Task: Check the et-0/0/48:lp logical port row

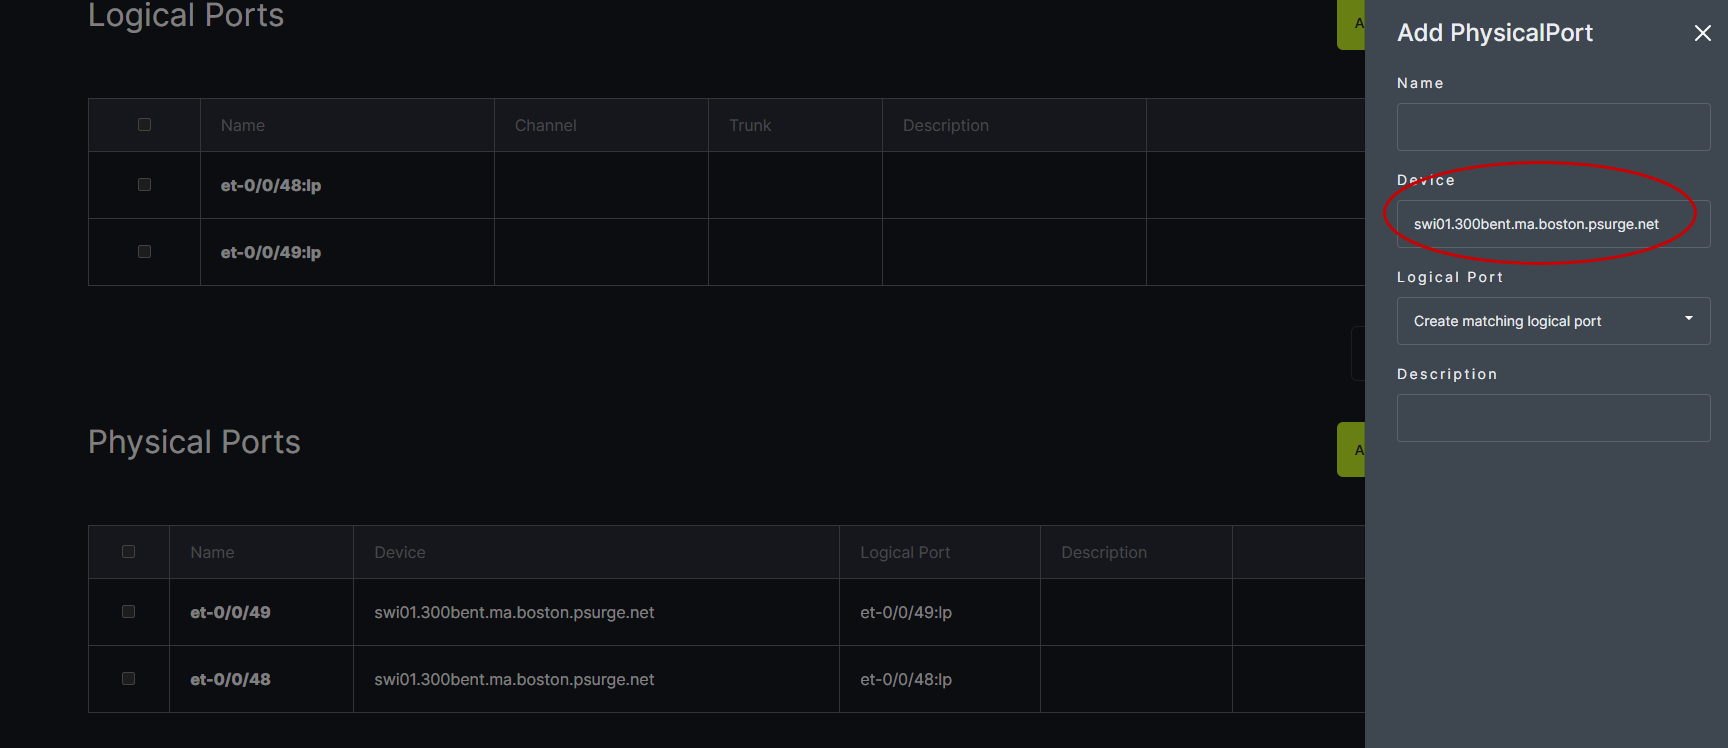Action: pyautogui.click(x=144, y=185)
